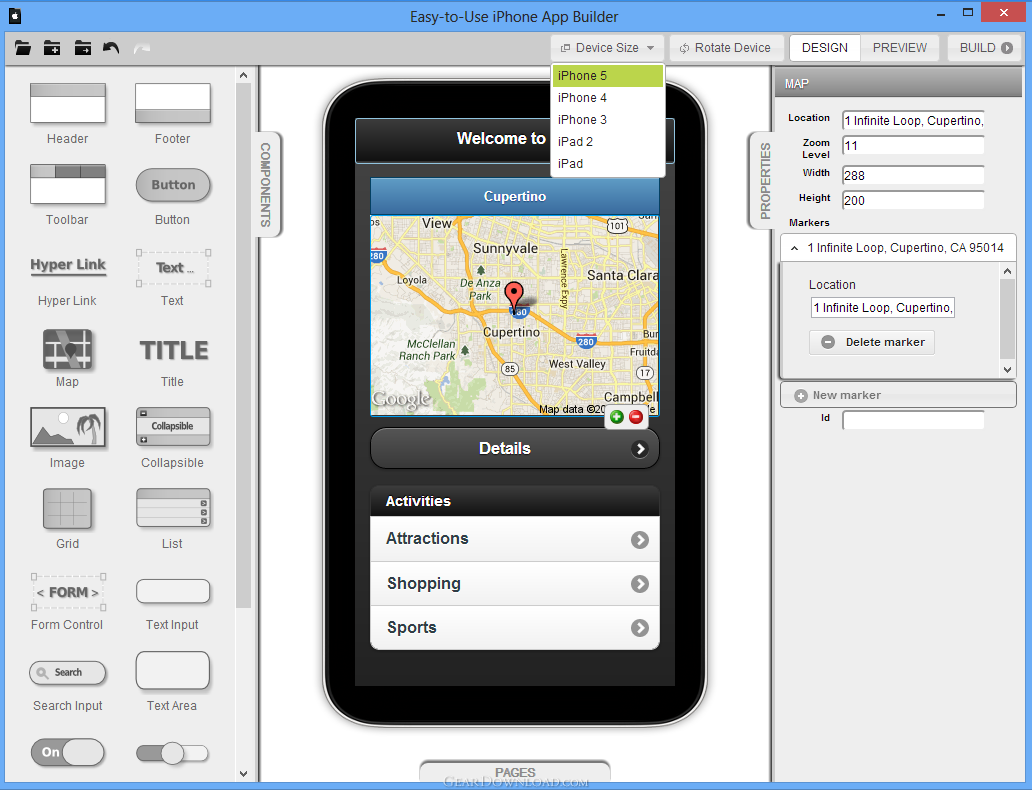1032x790 pixels.
Task: Select the Collapsible component
Action: (x=172, y=438)
